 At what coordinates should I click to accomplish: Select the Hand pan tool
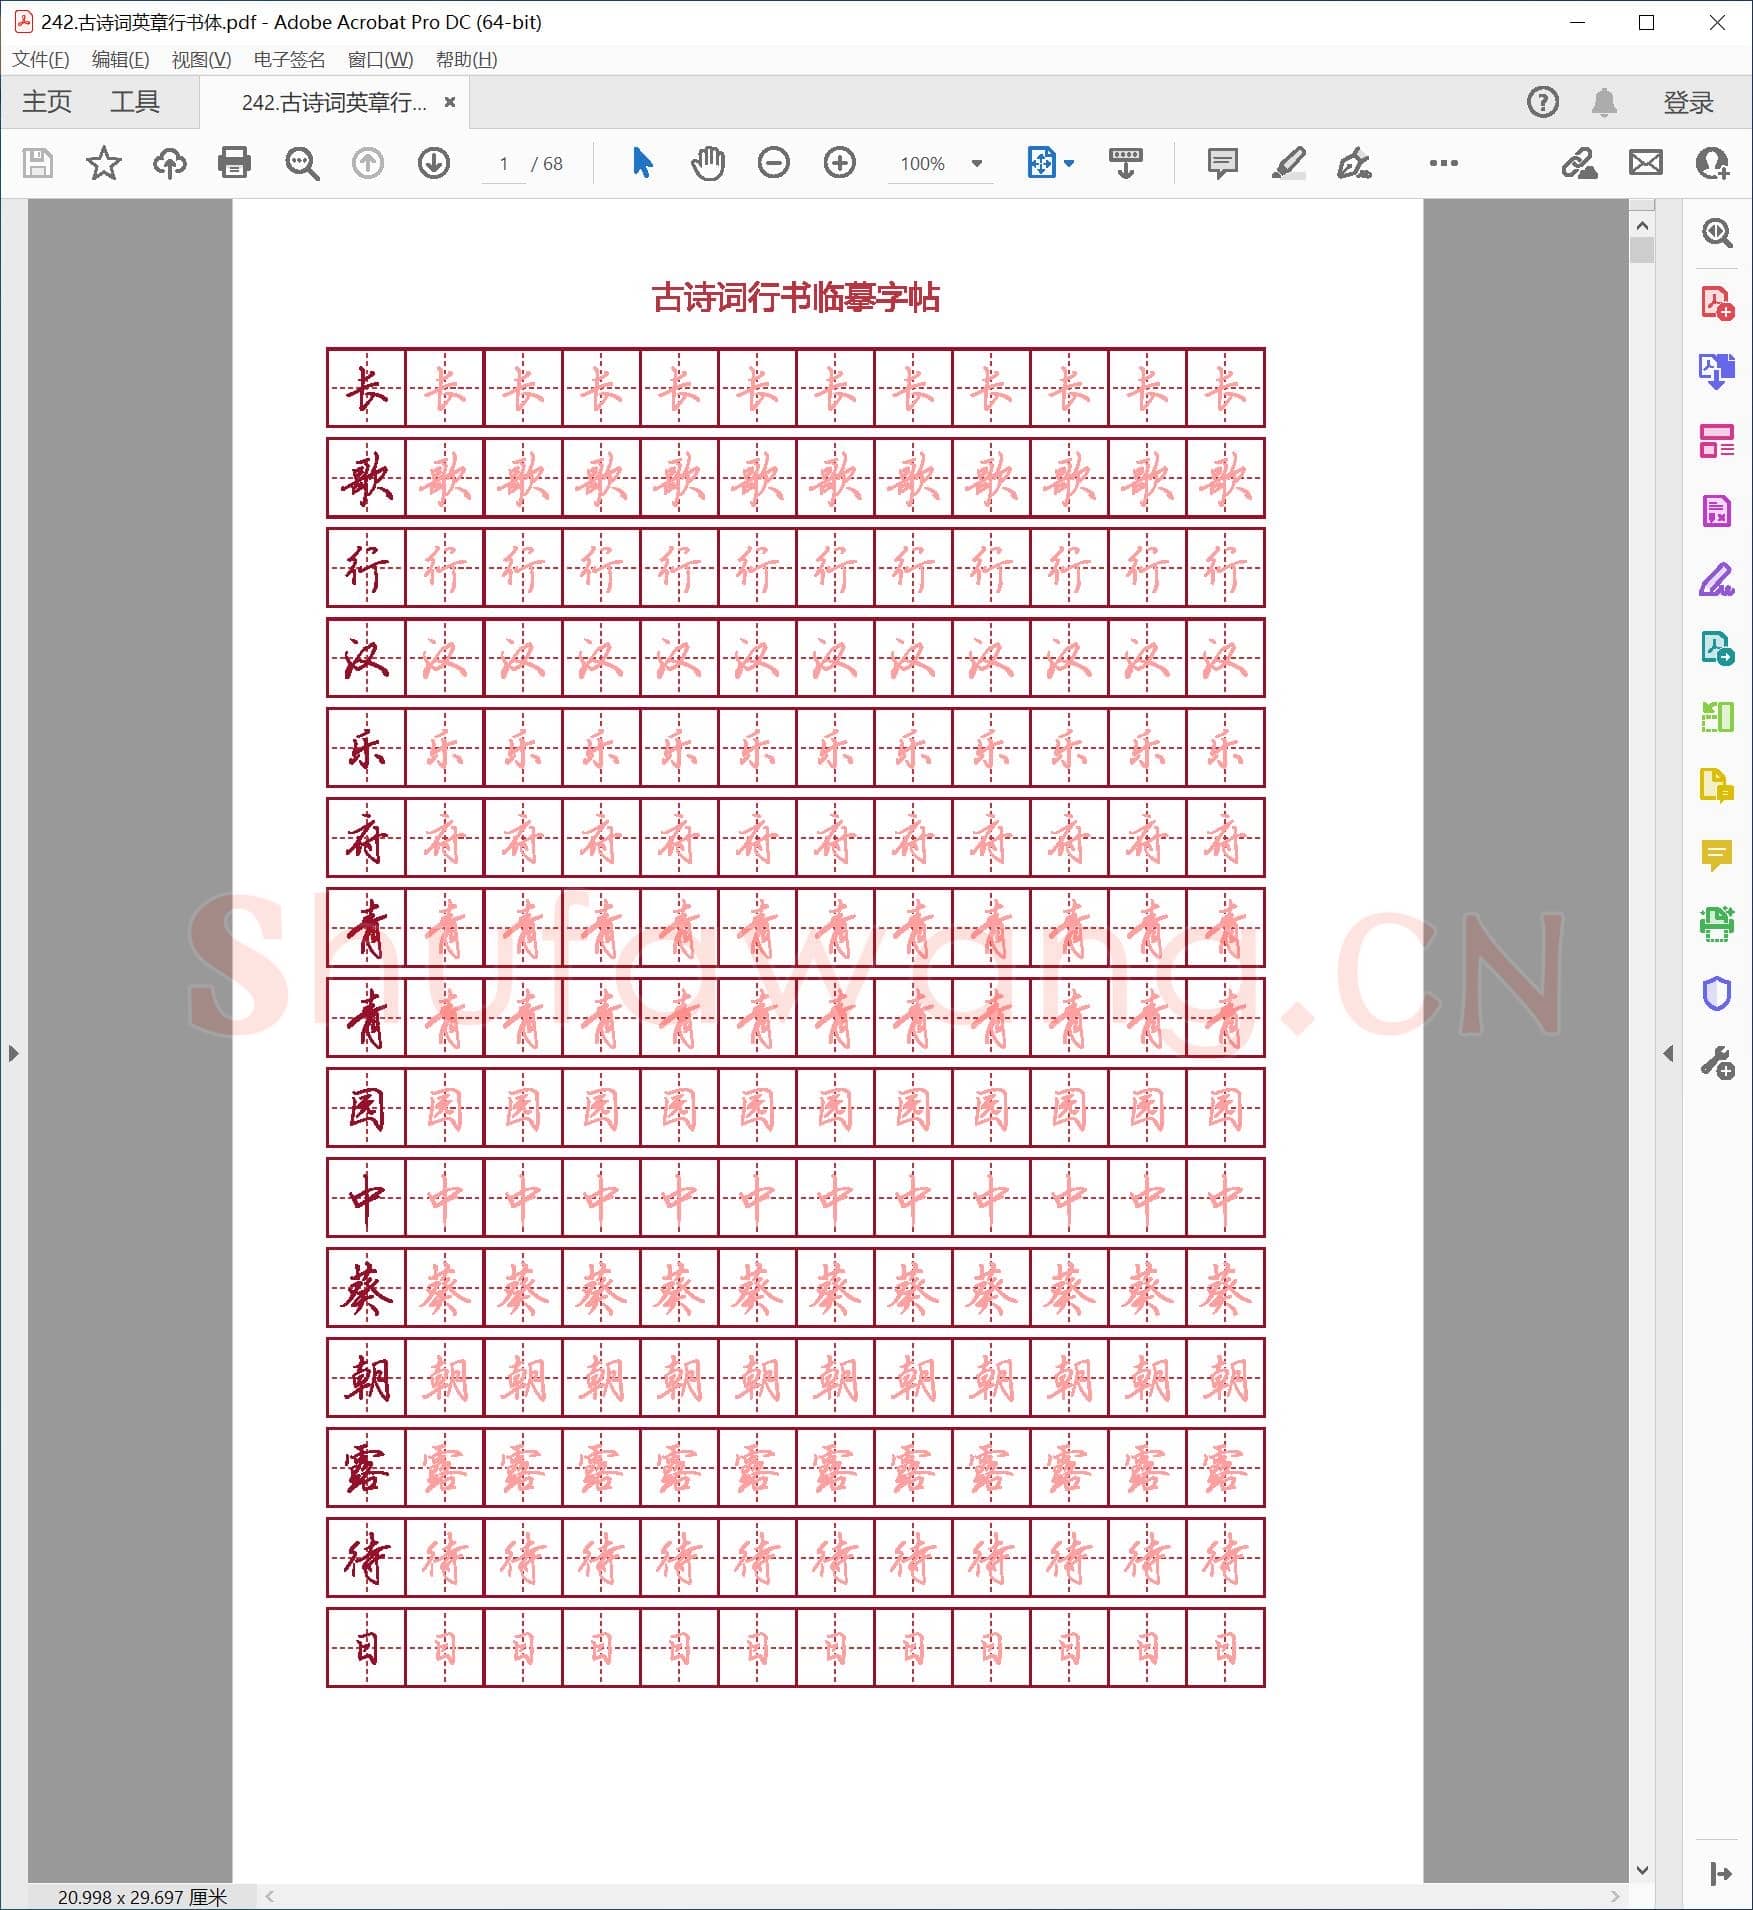point(707,163)
